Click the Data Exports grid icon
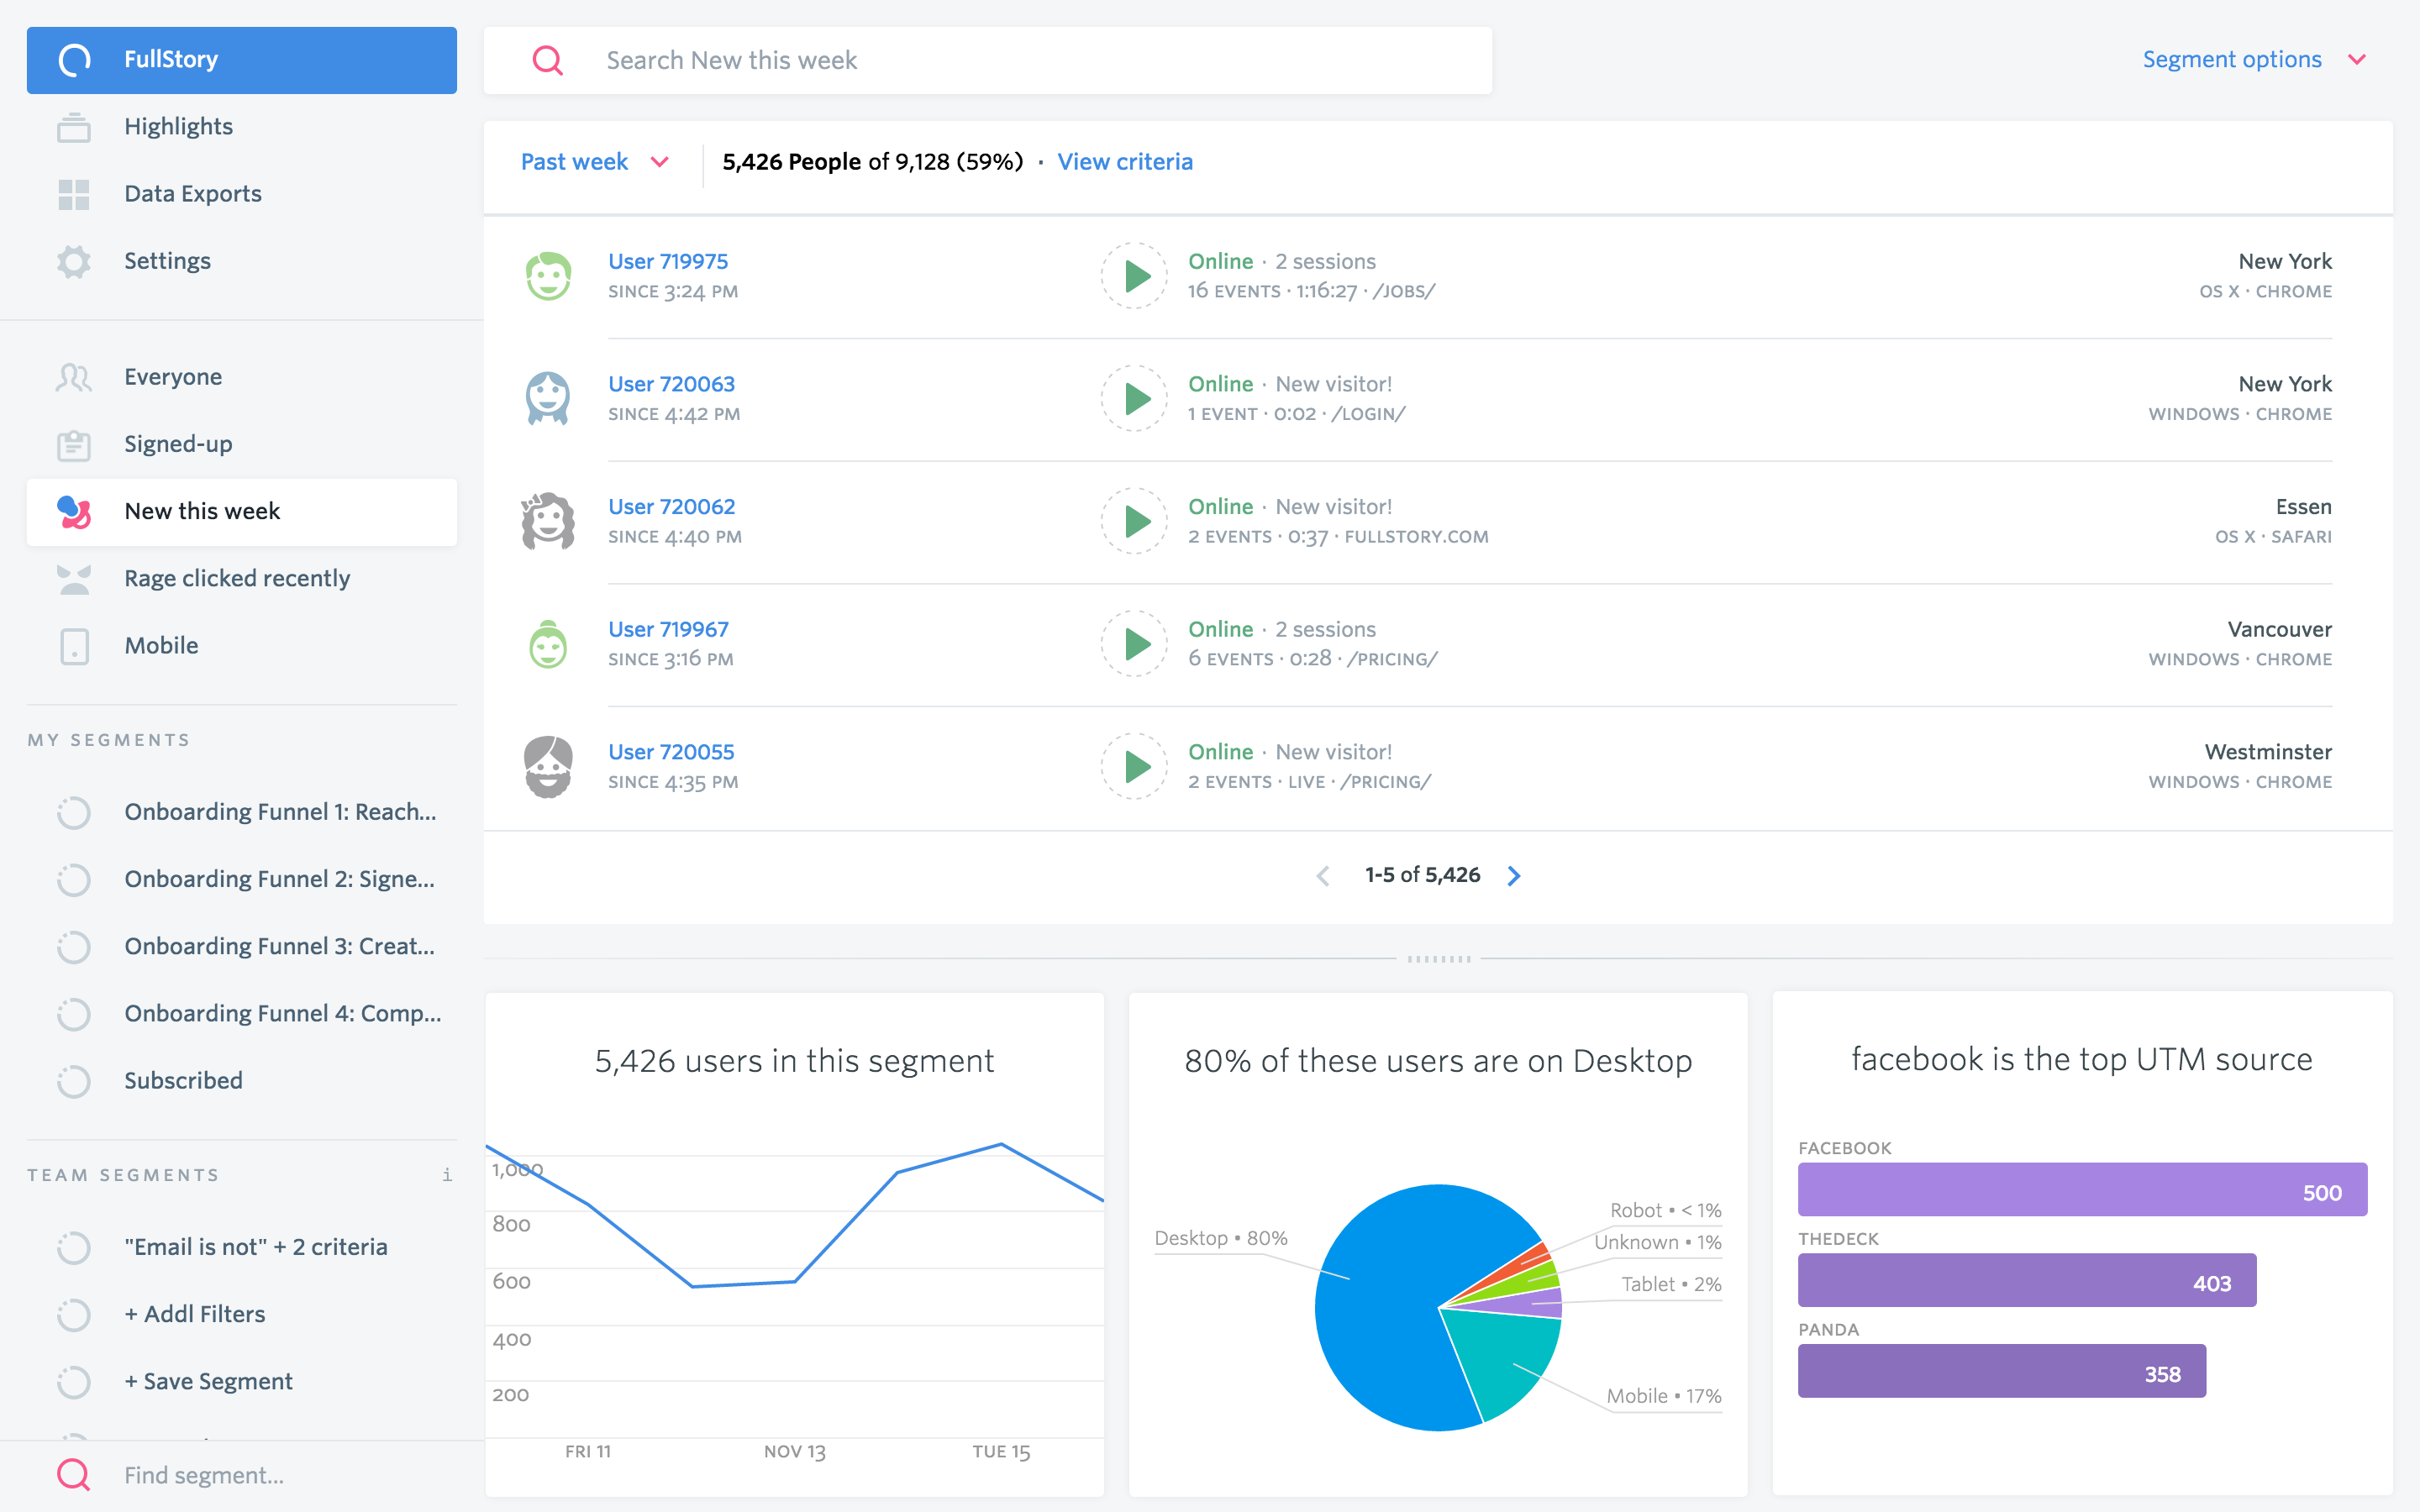The width and height of the screenshot is (2420, 1512). (x=74, y=194)
